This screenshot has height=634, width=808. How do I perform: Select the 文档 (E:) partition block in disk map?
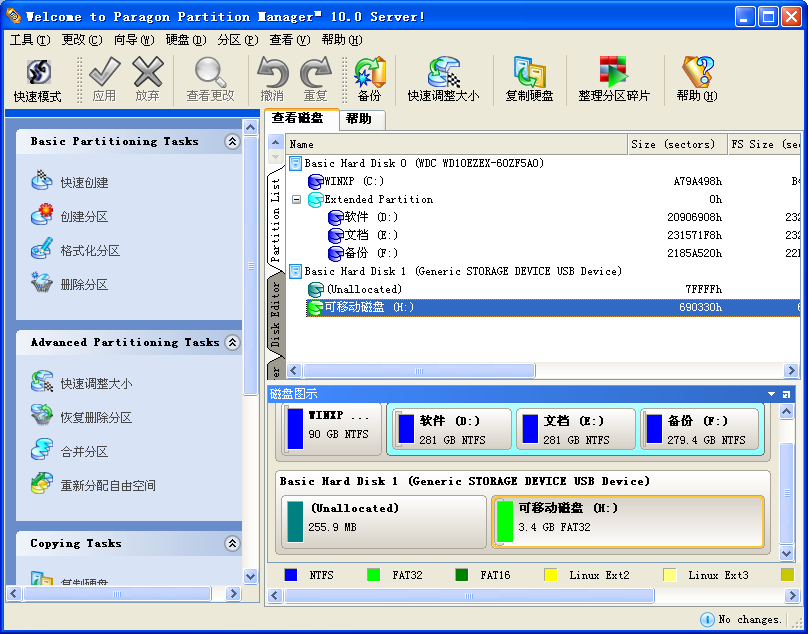[575, 428]
